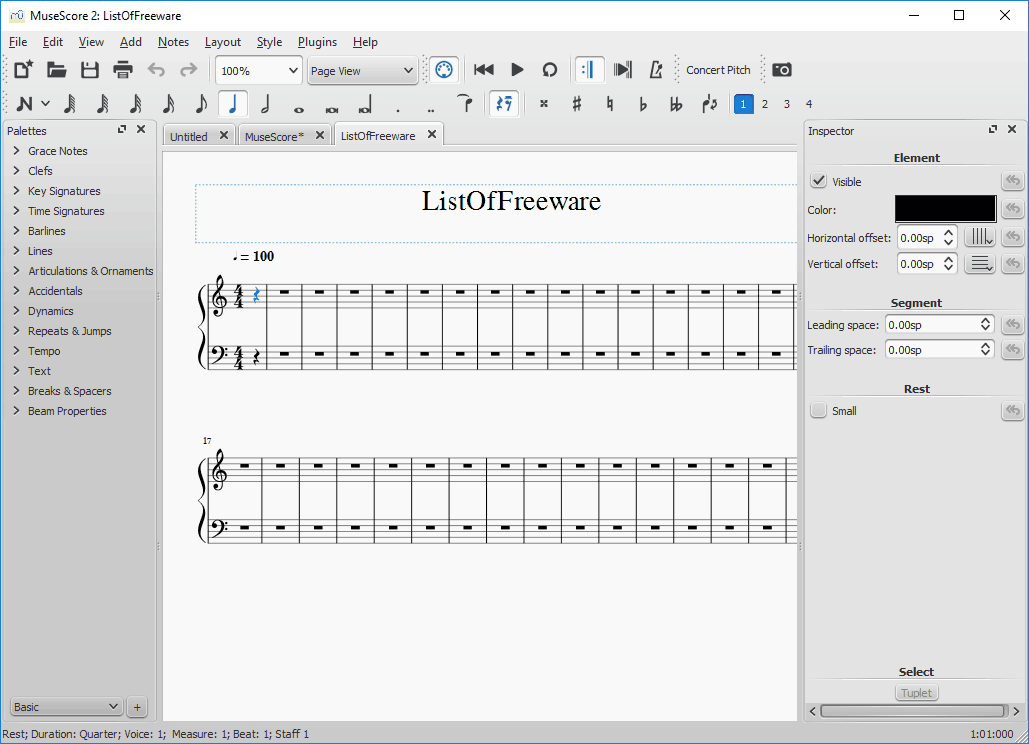Save the score with the floppy disk icon
1029x744 pixels.
pyautogui.click(x=89, y=70)
